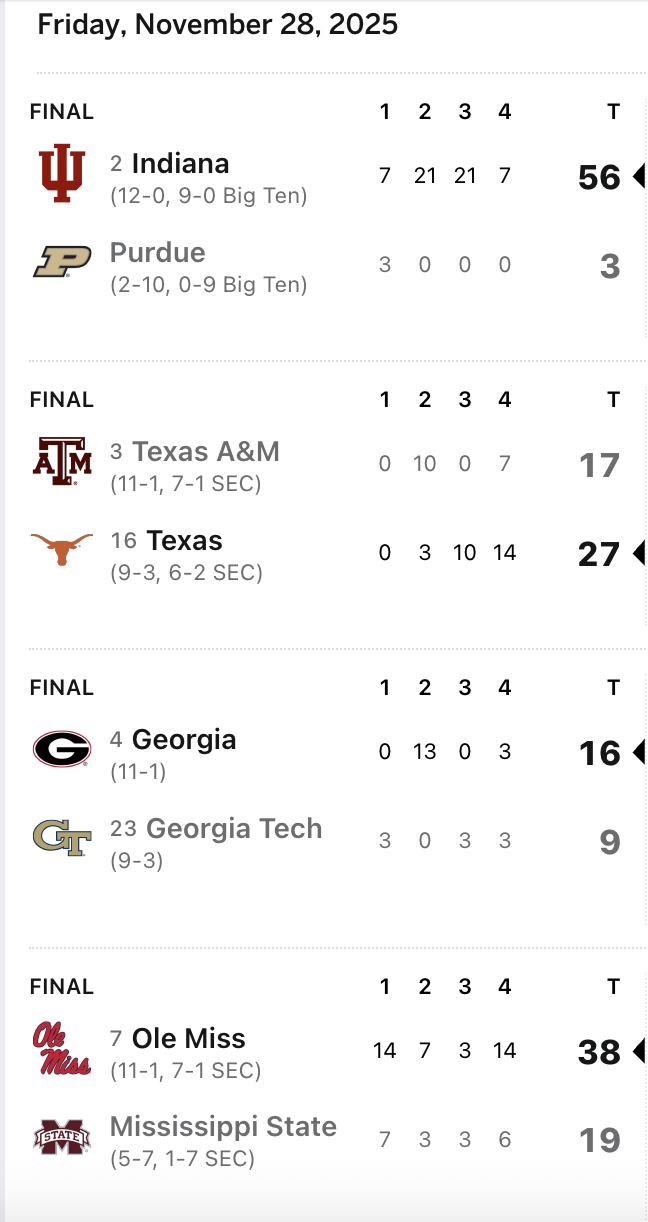Click Indiana's final score of 56

tap(599, 177)
